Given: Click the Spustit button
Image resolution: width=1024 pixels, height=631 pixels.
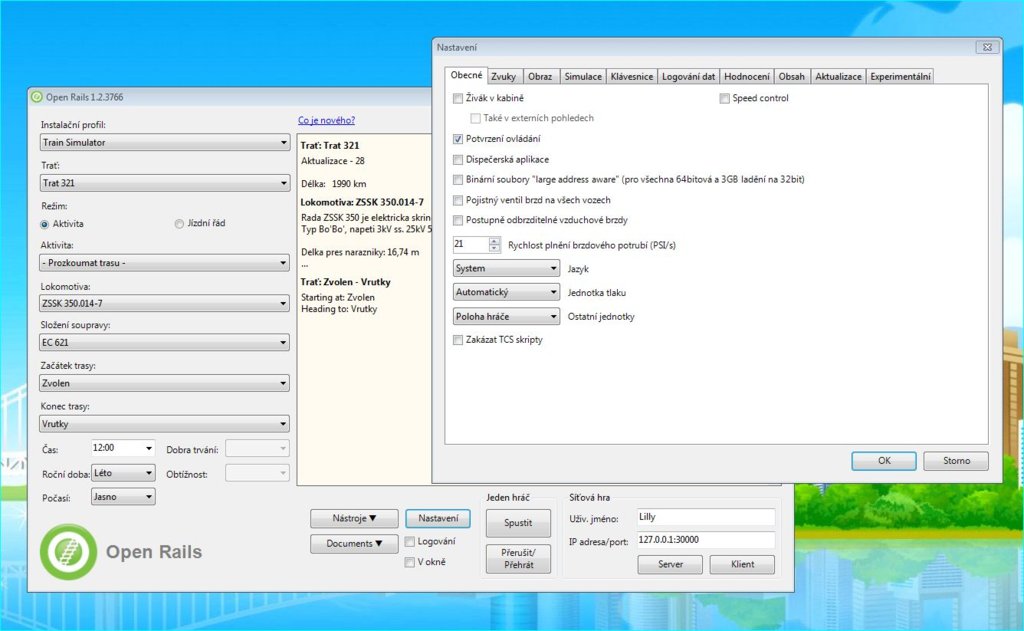Looking at the screenshot, I should tap(518, 523).
